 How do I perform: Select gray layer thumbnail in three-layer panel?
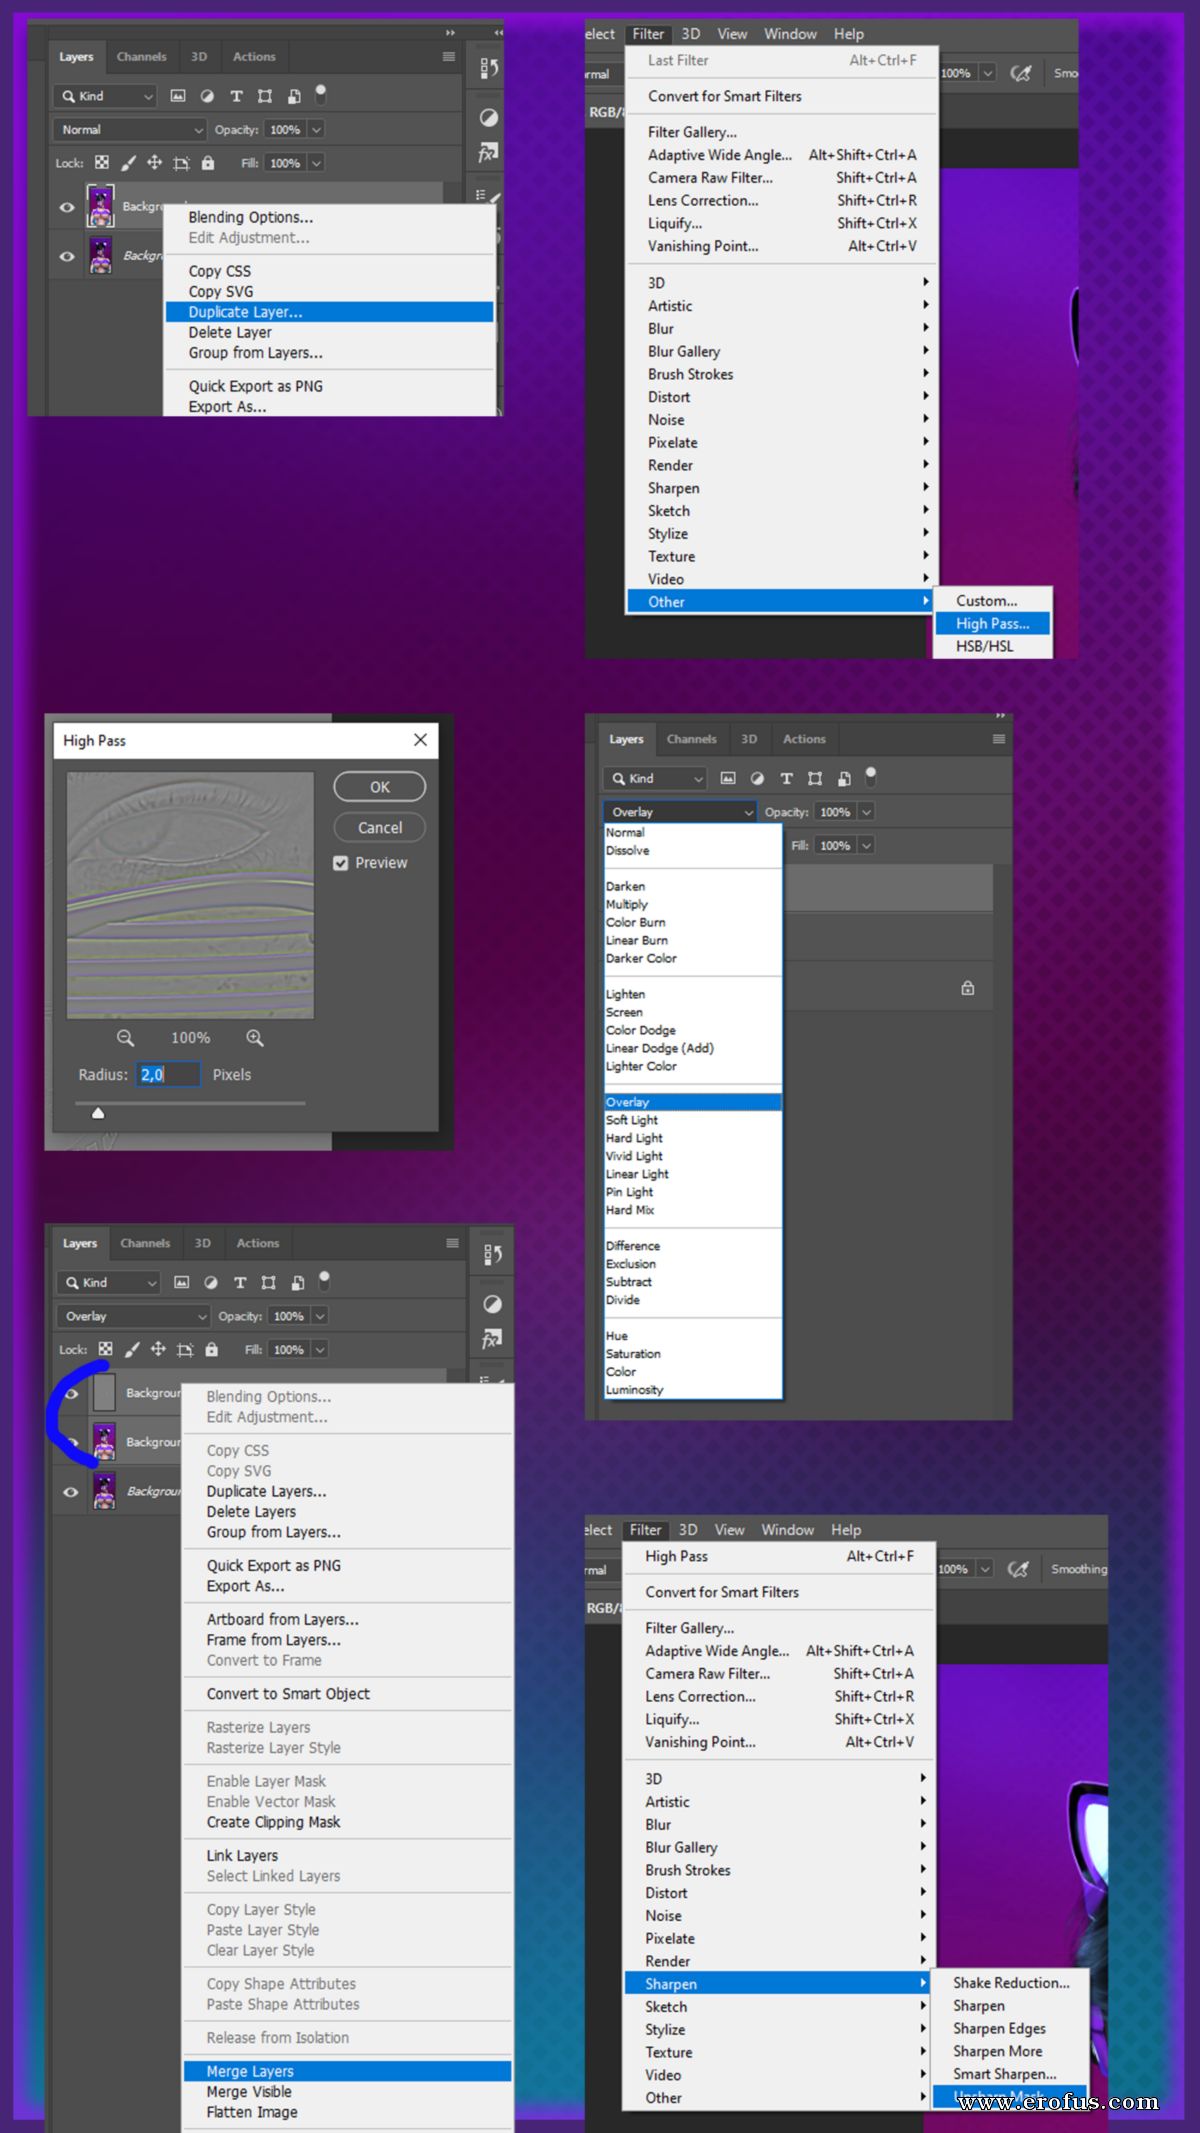pos(104,1392)
